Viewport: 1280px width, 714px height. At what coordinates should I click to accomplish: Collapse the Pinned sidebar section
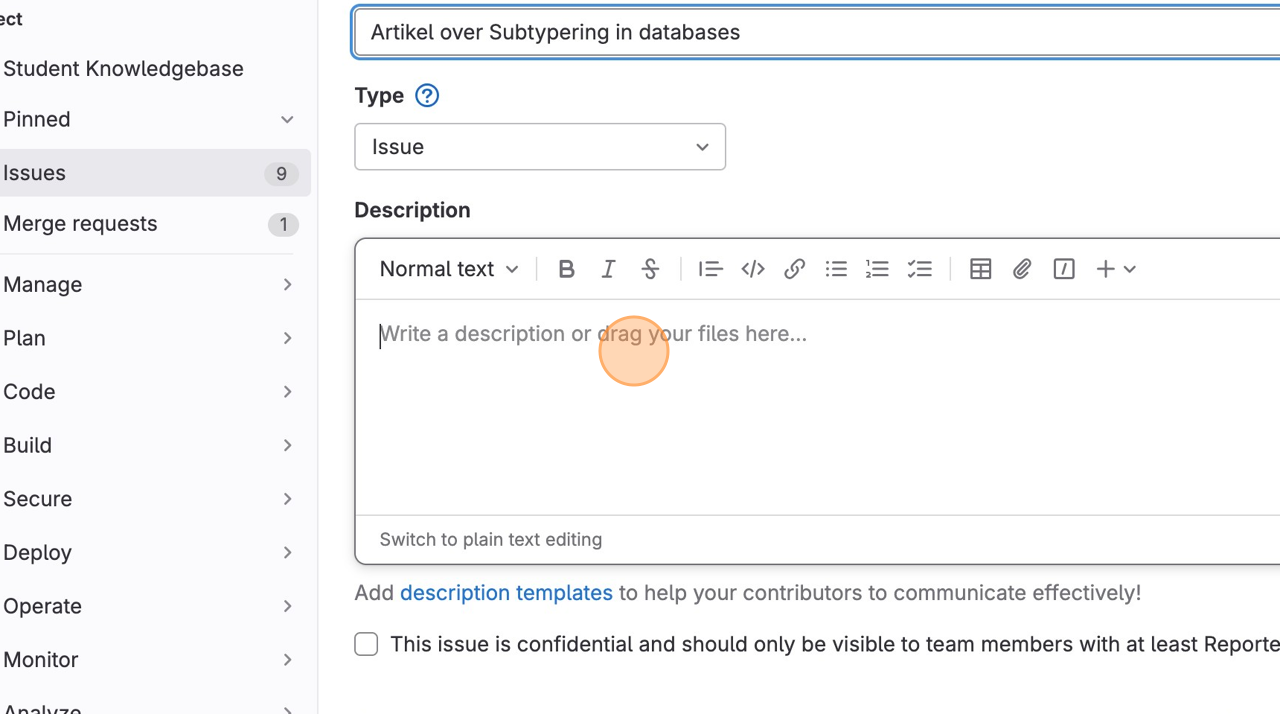point(287,120)
